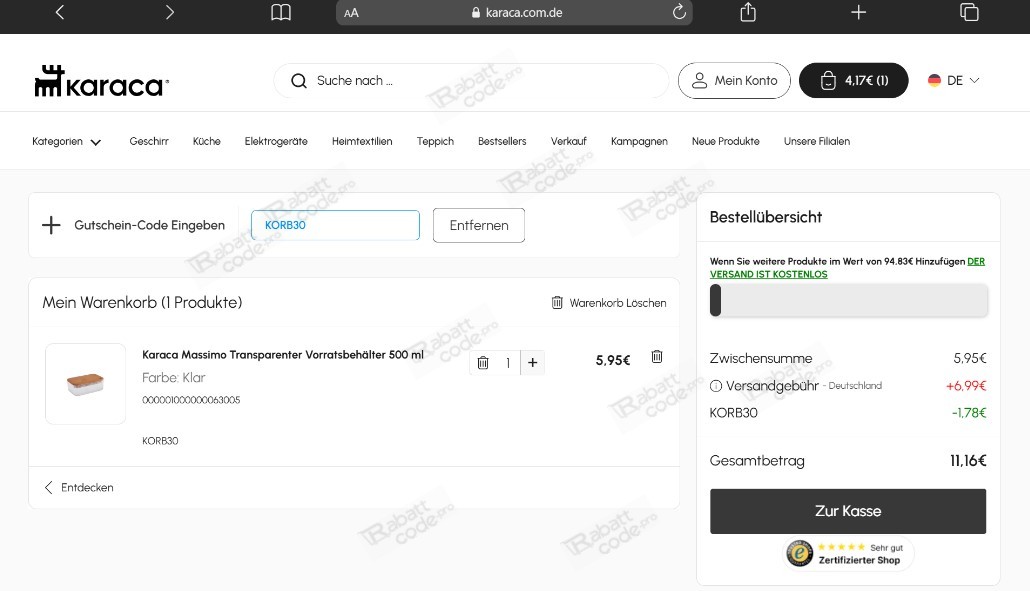Go forward with browser forward arrow

[x=169, y=12]
